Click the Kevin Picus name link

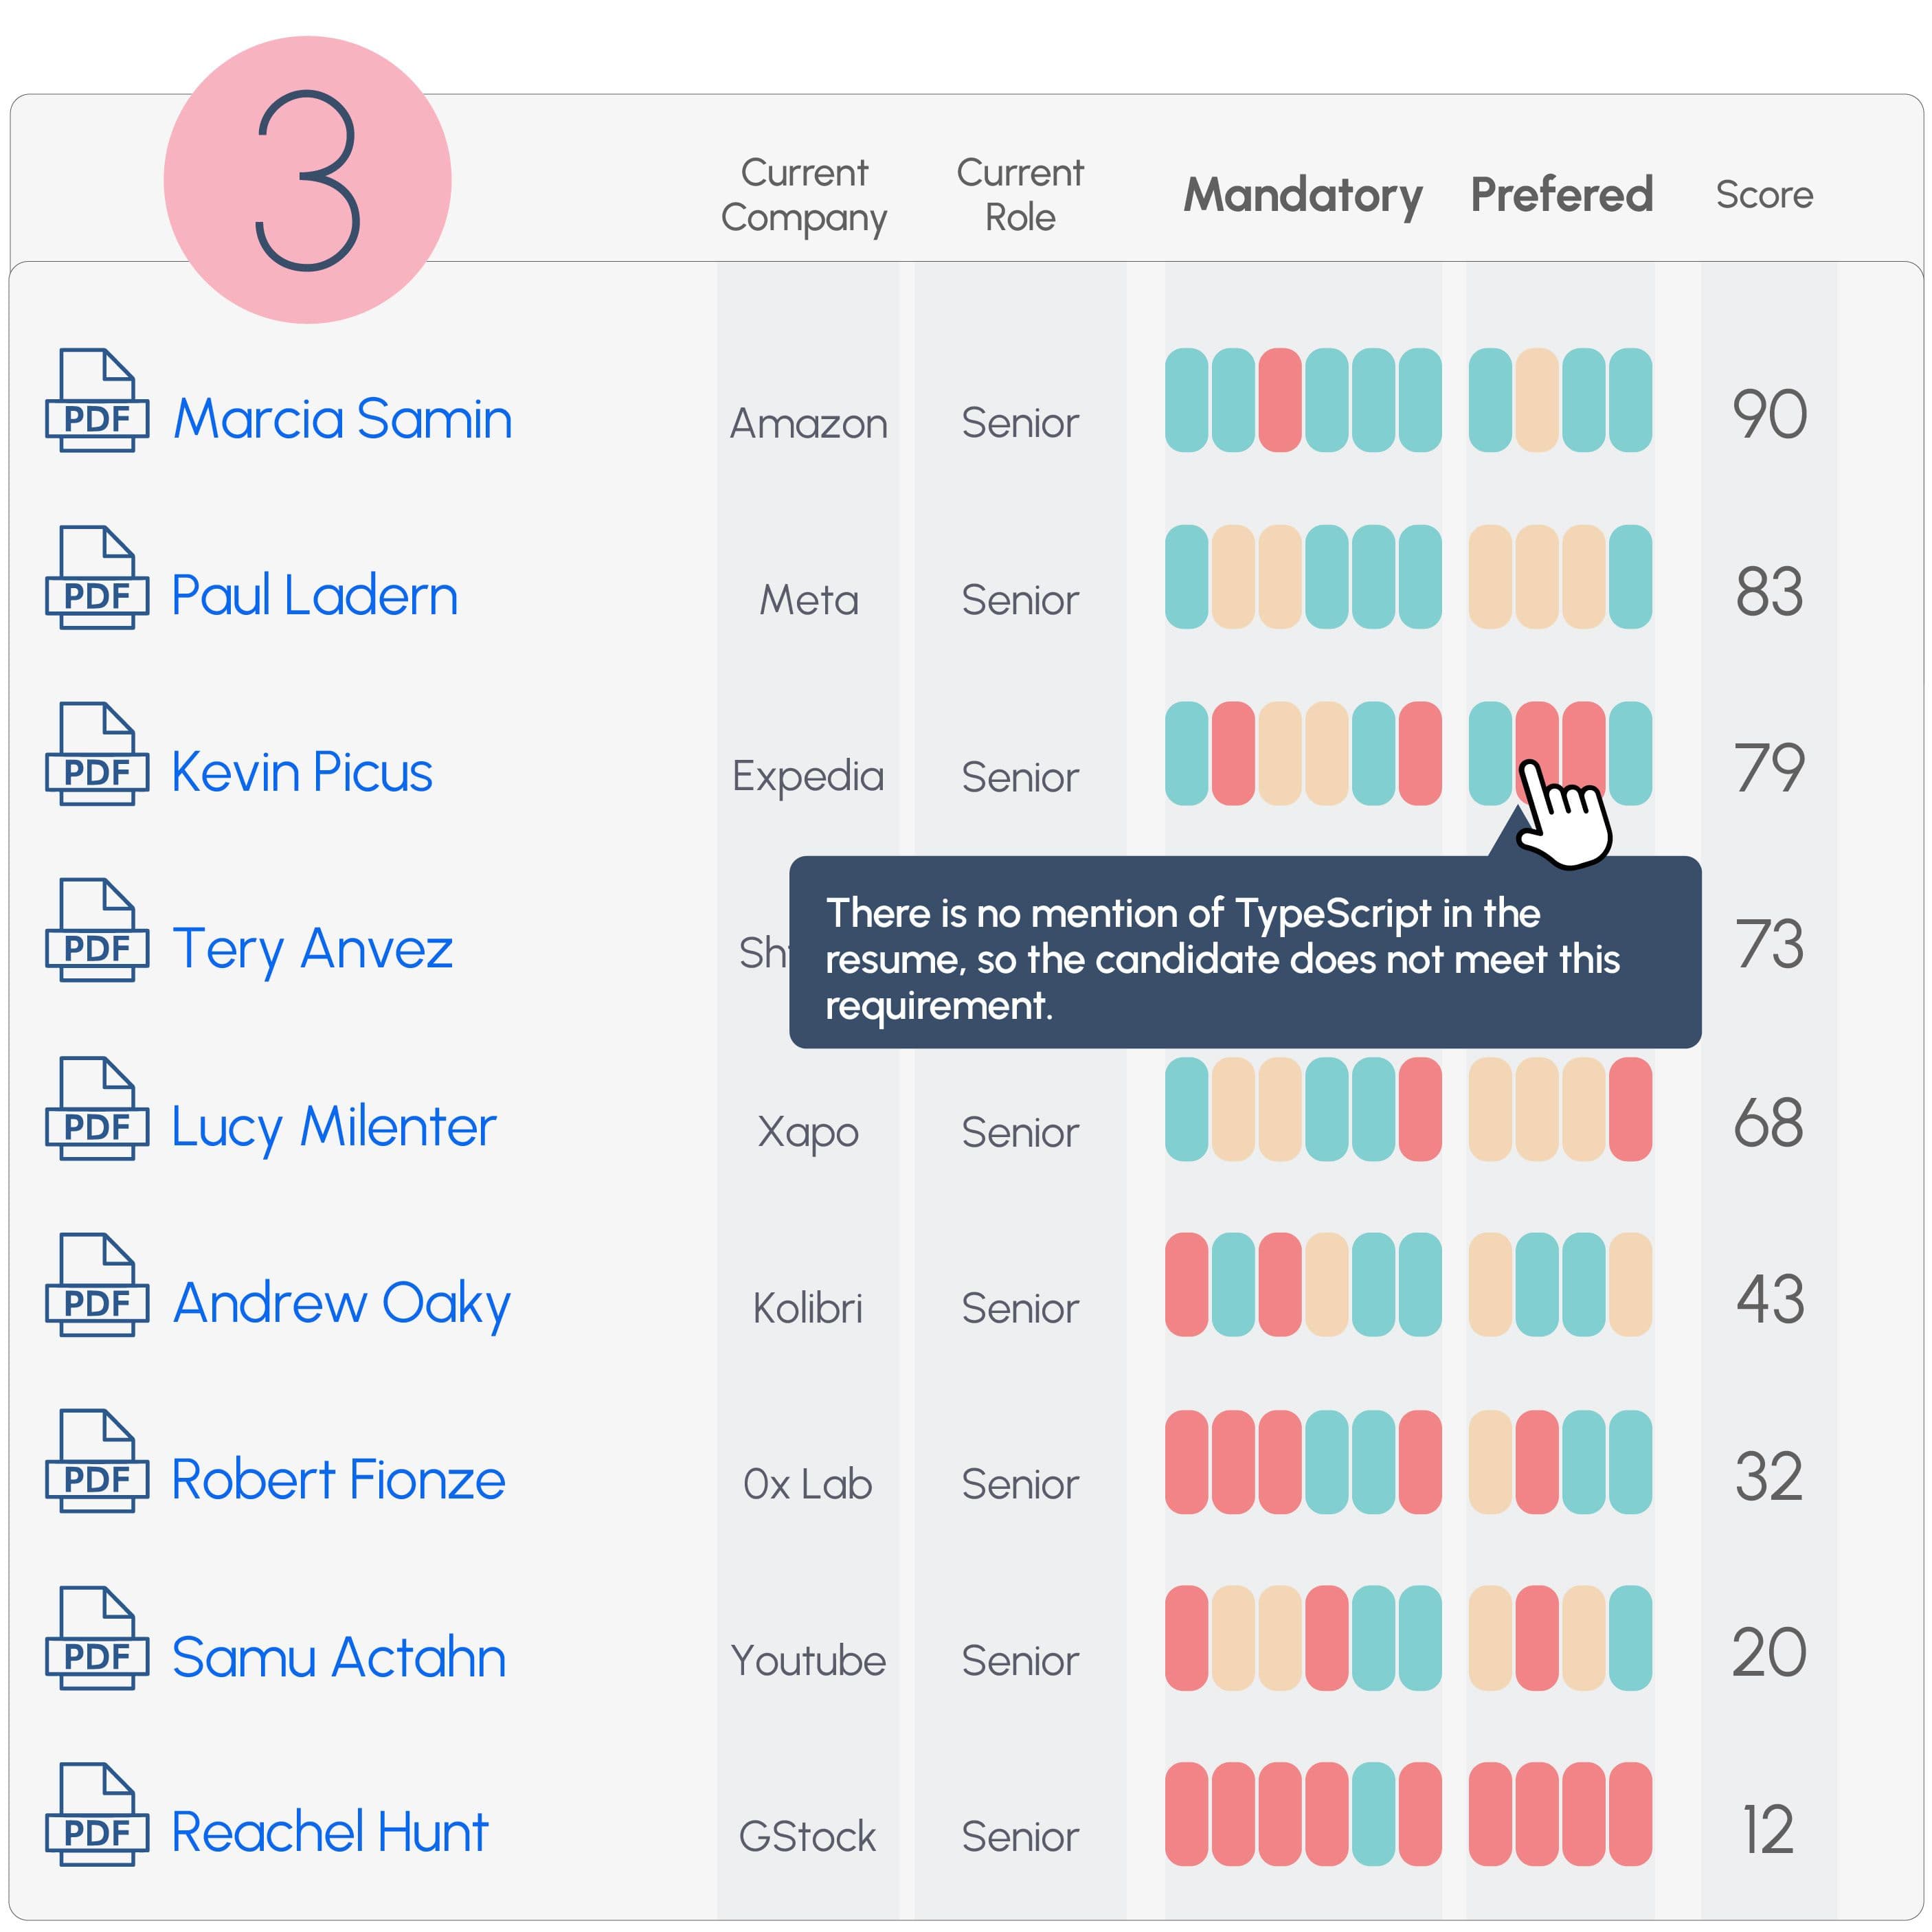click(301, 772)
